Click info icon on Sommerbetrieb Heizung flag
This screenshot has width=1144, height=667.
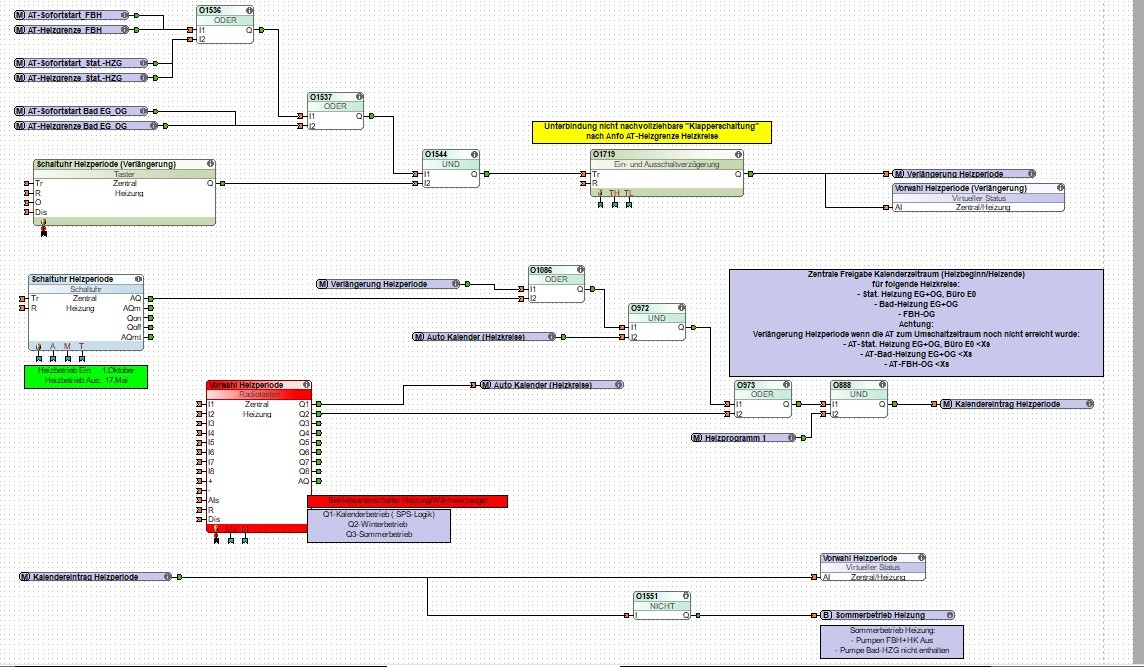(x=949, y=615)
